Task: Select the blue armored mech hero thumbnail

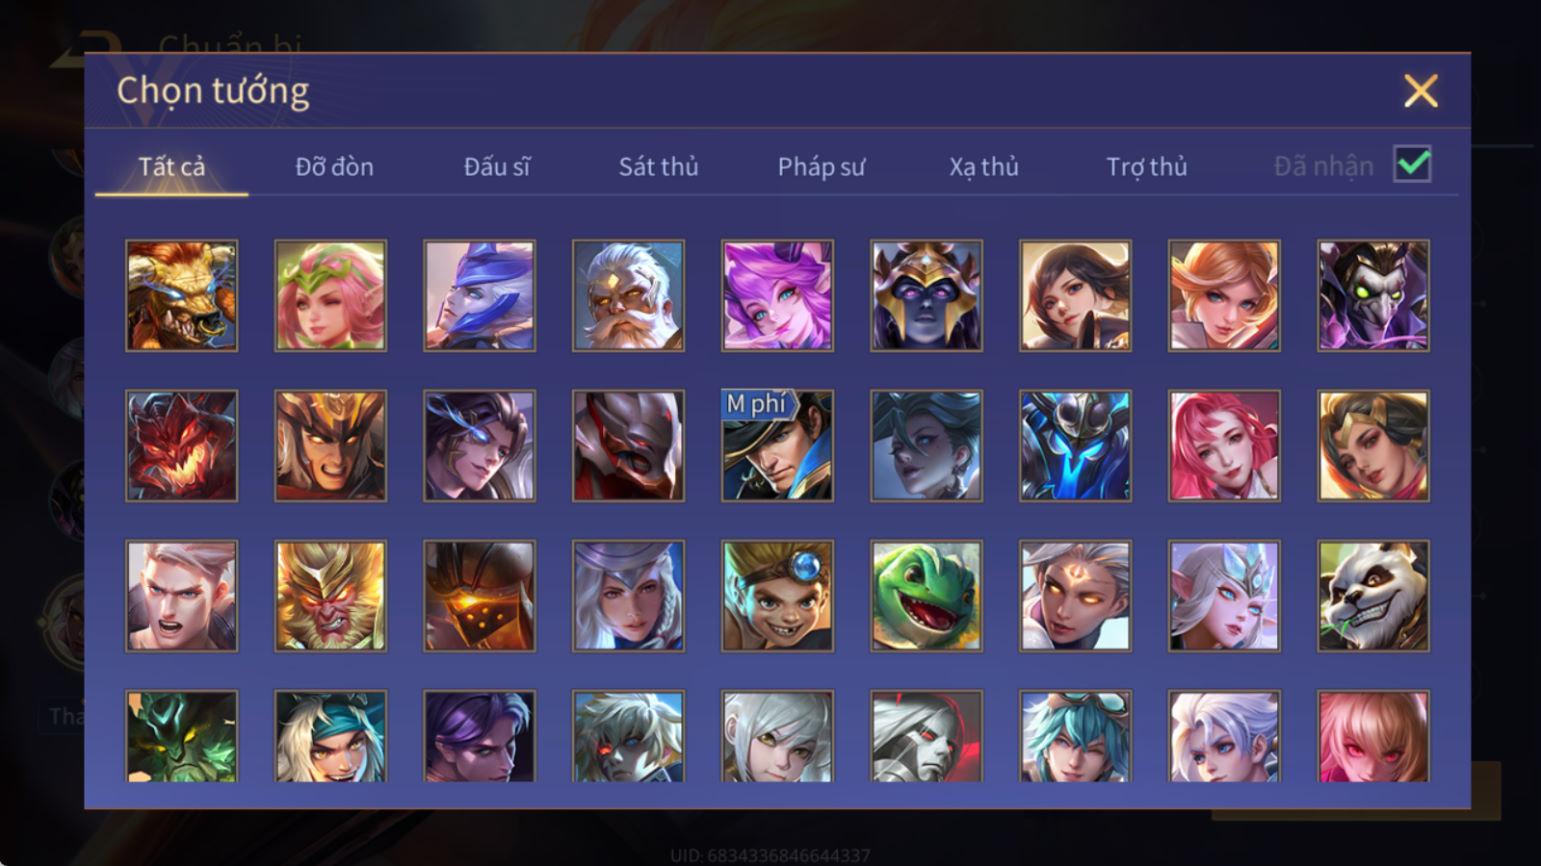Action: pyautogui.click(x=1075, y=445)
